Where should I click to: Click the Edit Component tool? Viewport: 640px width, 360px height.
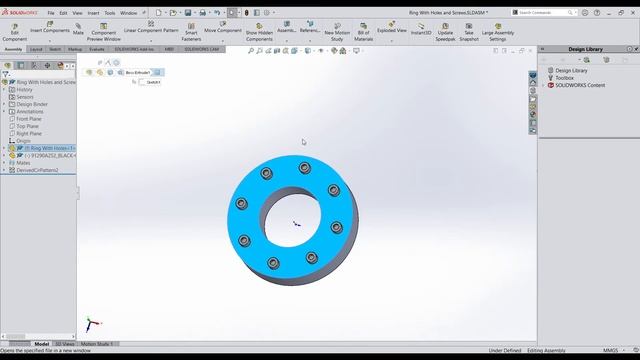pos(15,32)
